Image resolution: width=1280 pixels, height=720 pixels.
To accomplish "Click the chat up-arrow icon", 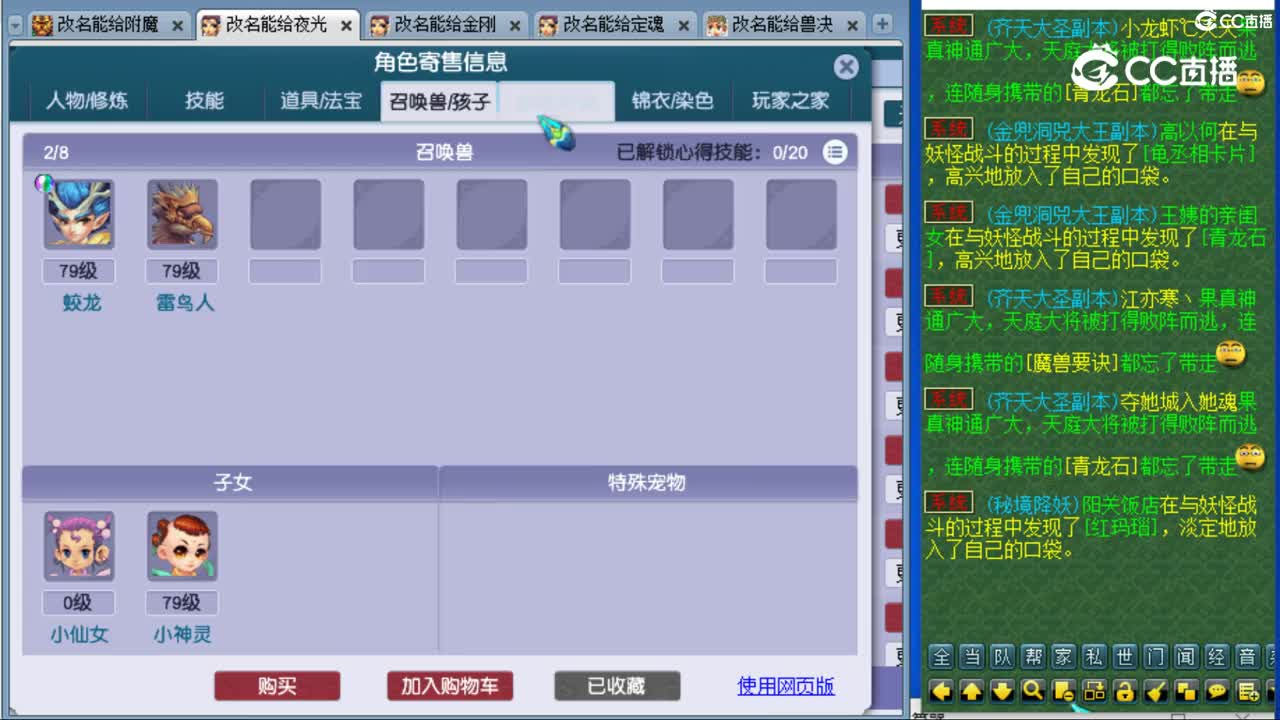I will click(972, 690).
